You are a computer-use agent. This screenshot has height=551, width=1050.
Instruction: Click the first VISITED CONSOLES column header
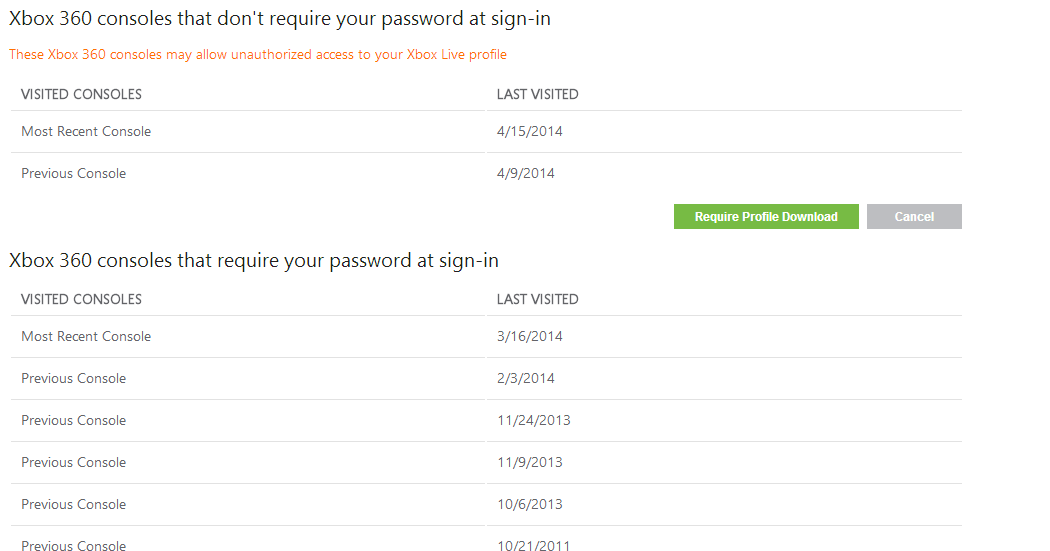pyautogui.click(x=81, y=95)
